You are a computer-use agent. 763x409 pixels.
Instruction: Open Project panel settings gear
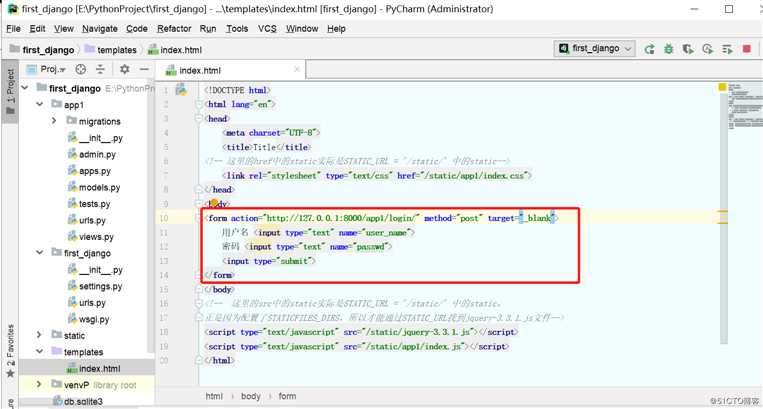click(125, 70)
